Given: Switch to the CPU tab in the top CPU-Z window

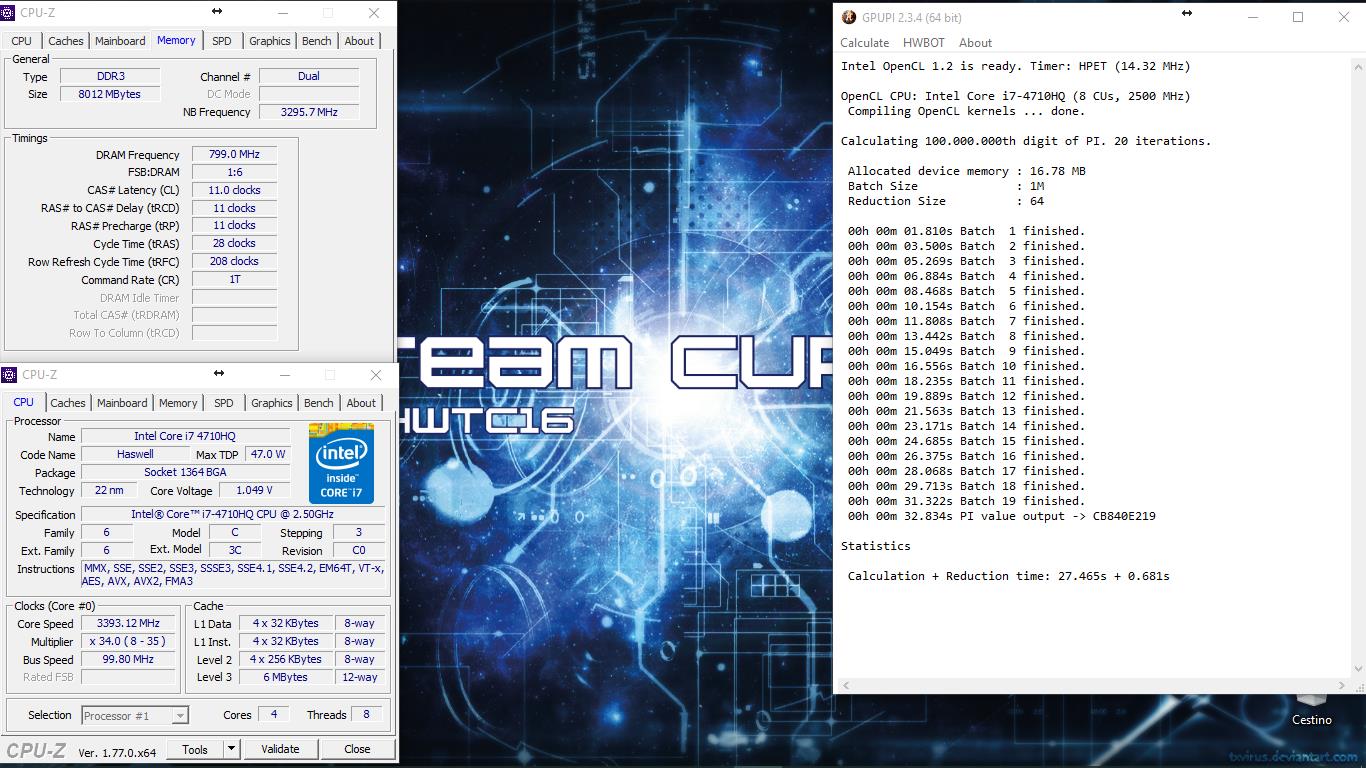Looking at the screenshot, I should pyautogui.click(x=21, y=41).
